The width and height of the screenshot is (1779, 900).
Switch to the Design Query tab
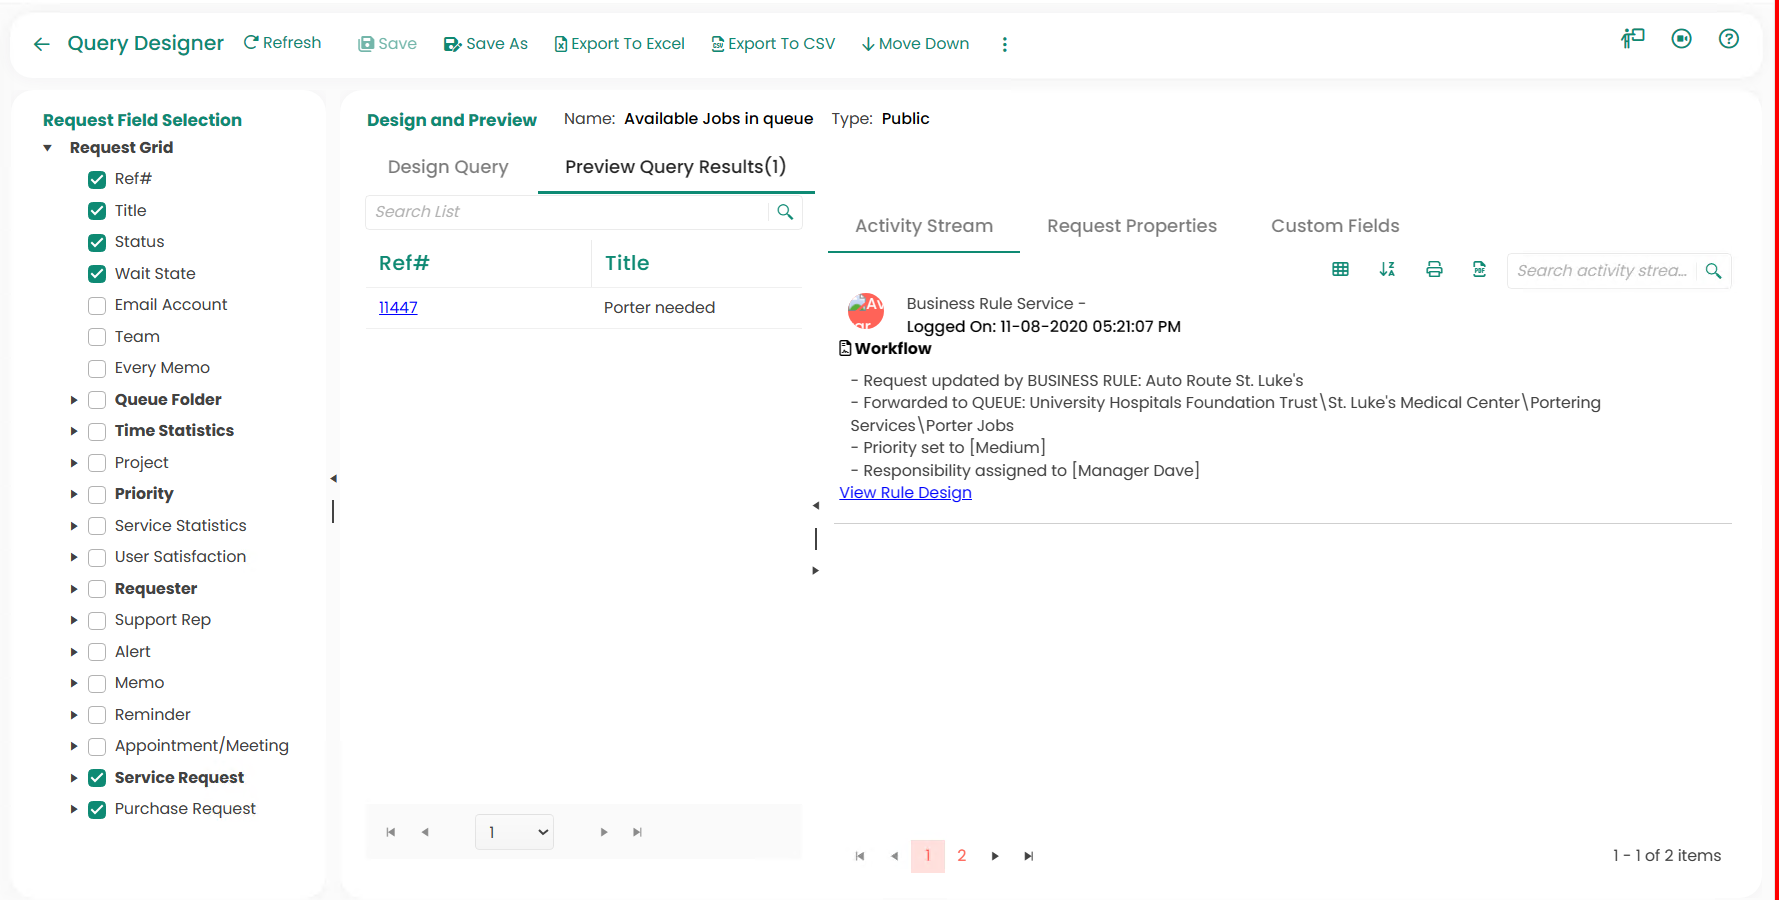pos(448,167)
